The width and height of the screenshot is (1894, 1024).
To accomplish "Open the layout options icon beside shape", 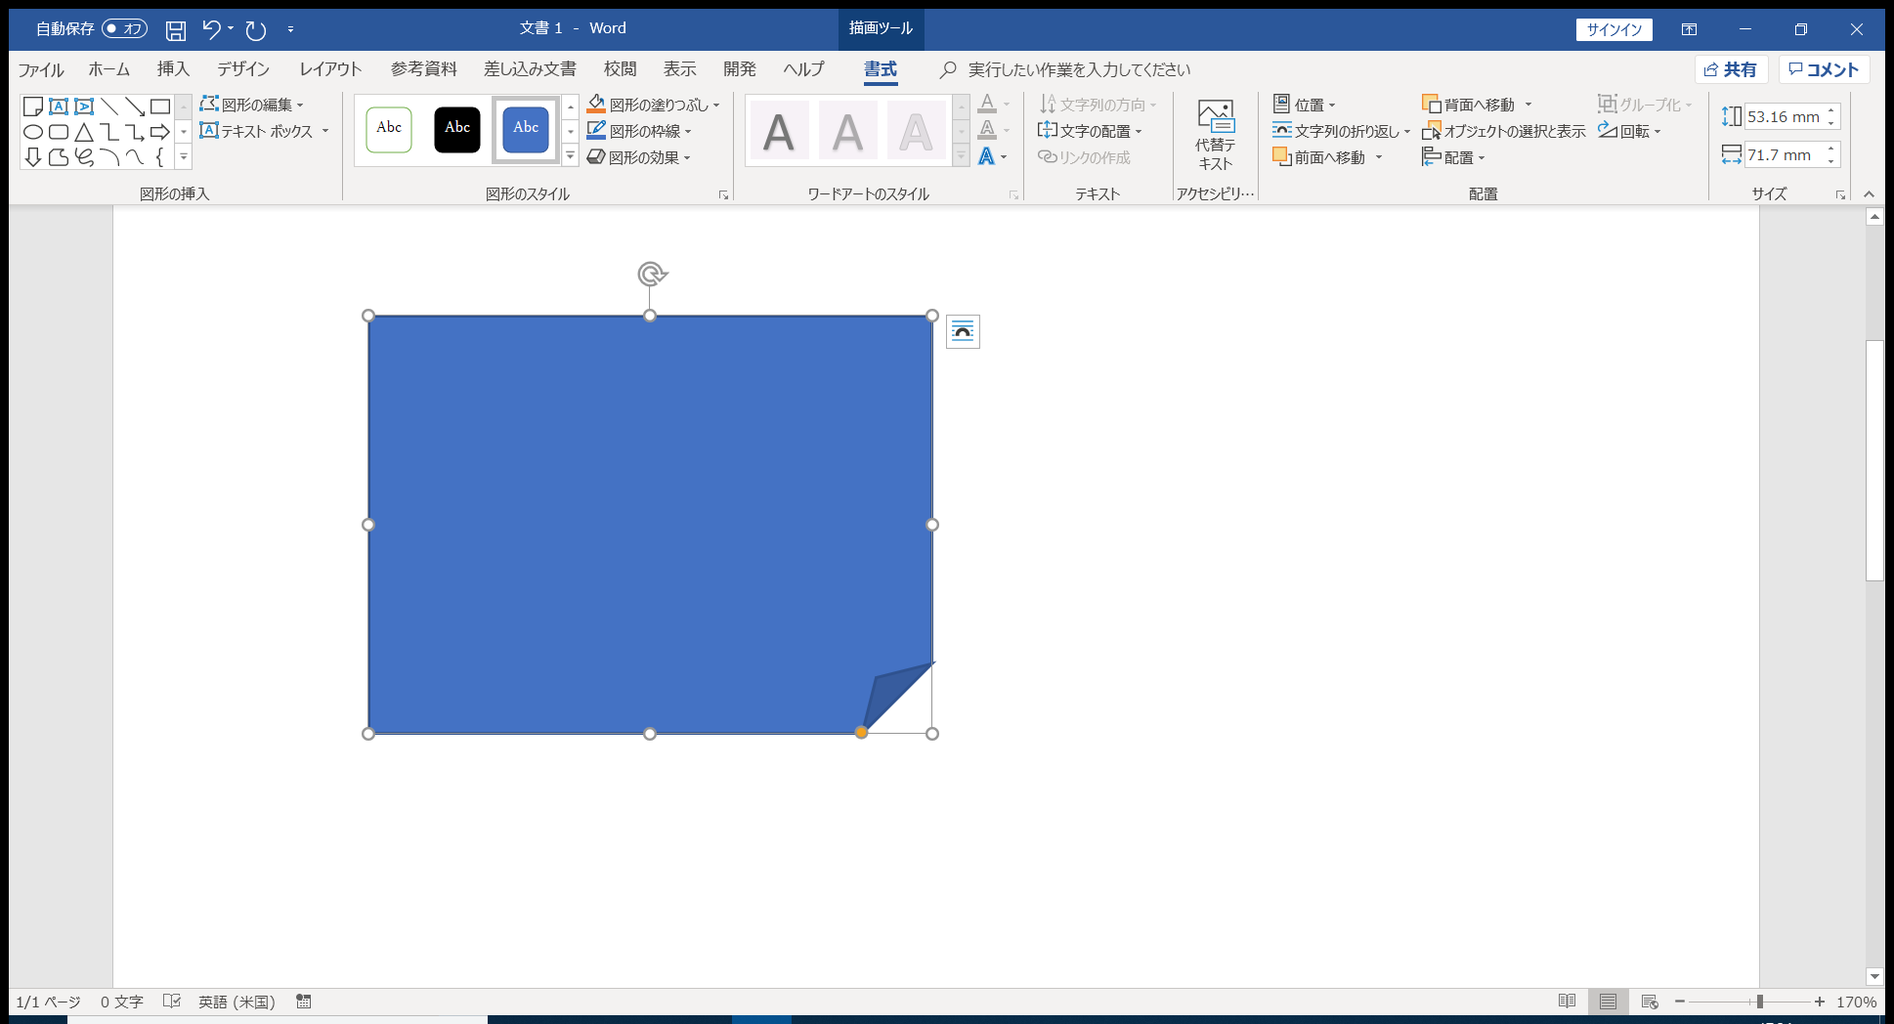I will click(963, 332).
